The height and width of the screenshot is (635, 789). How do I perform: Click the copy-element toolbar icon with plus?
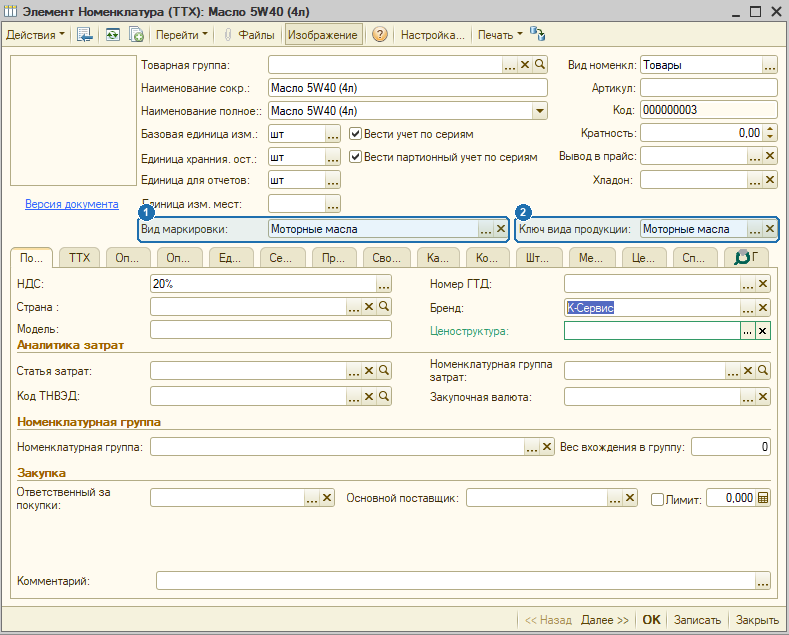point(136,35)
